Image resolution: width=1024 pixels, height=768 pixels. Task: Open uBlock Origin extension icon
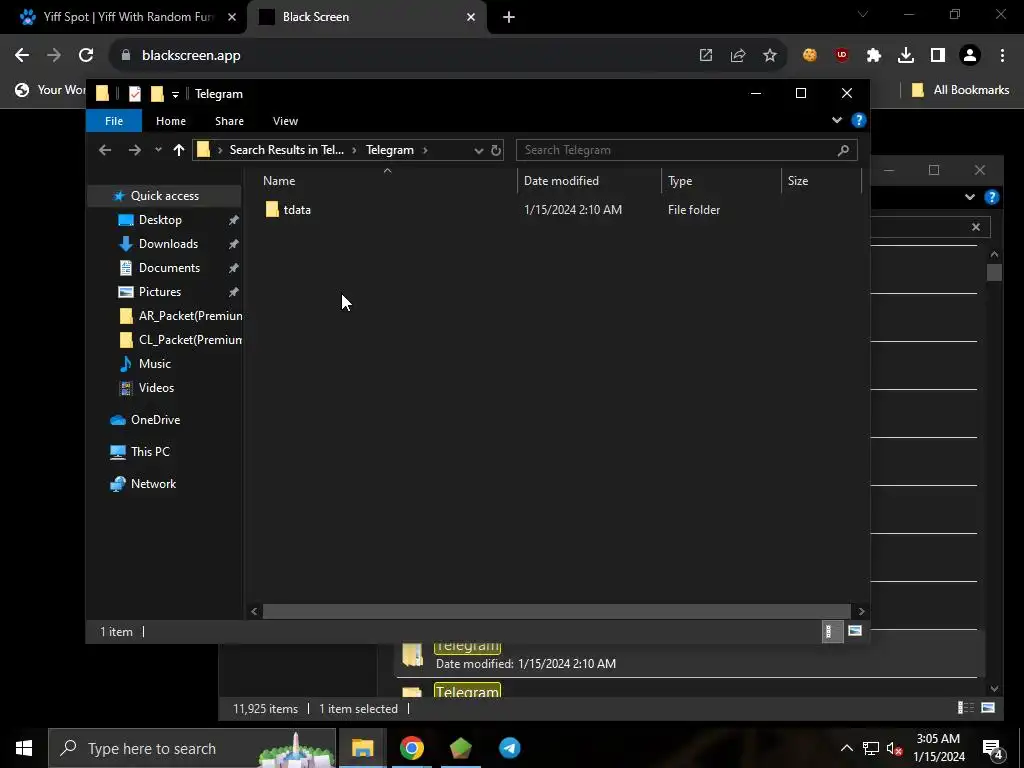pyautogui.click(x=842, y=56)
